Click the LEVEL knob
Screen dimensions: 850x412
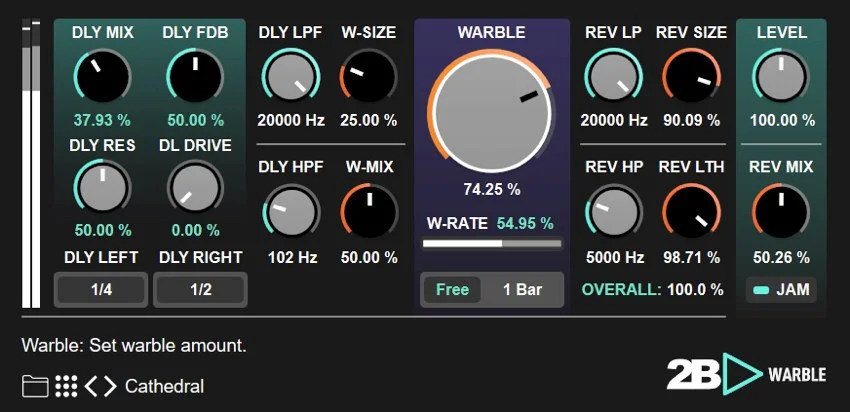pos(781,76)
